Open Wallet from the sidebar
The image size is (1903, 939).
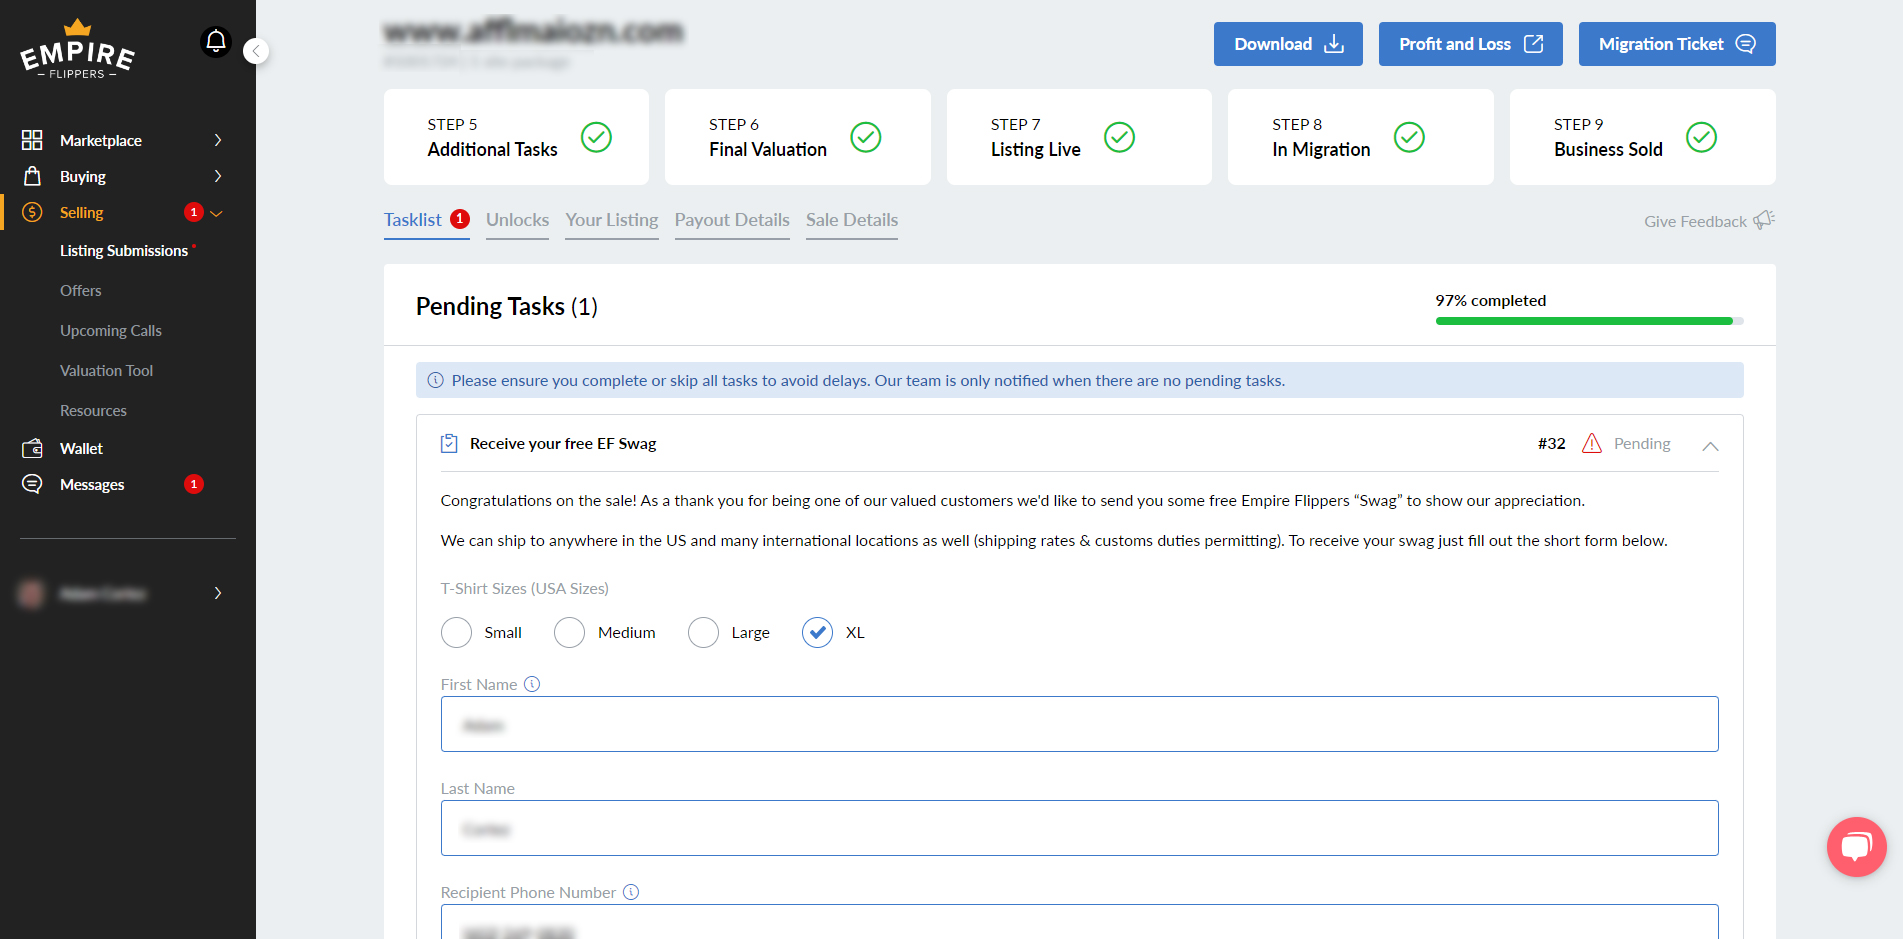[x=81, y=449]
